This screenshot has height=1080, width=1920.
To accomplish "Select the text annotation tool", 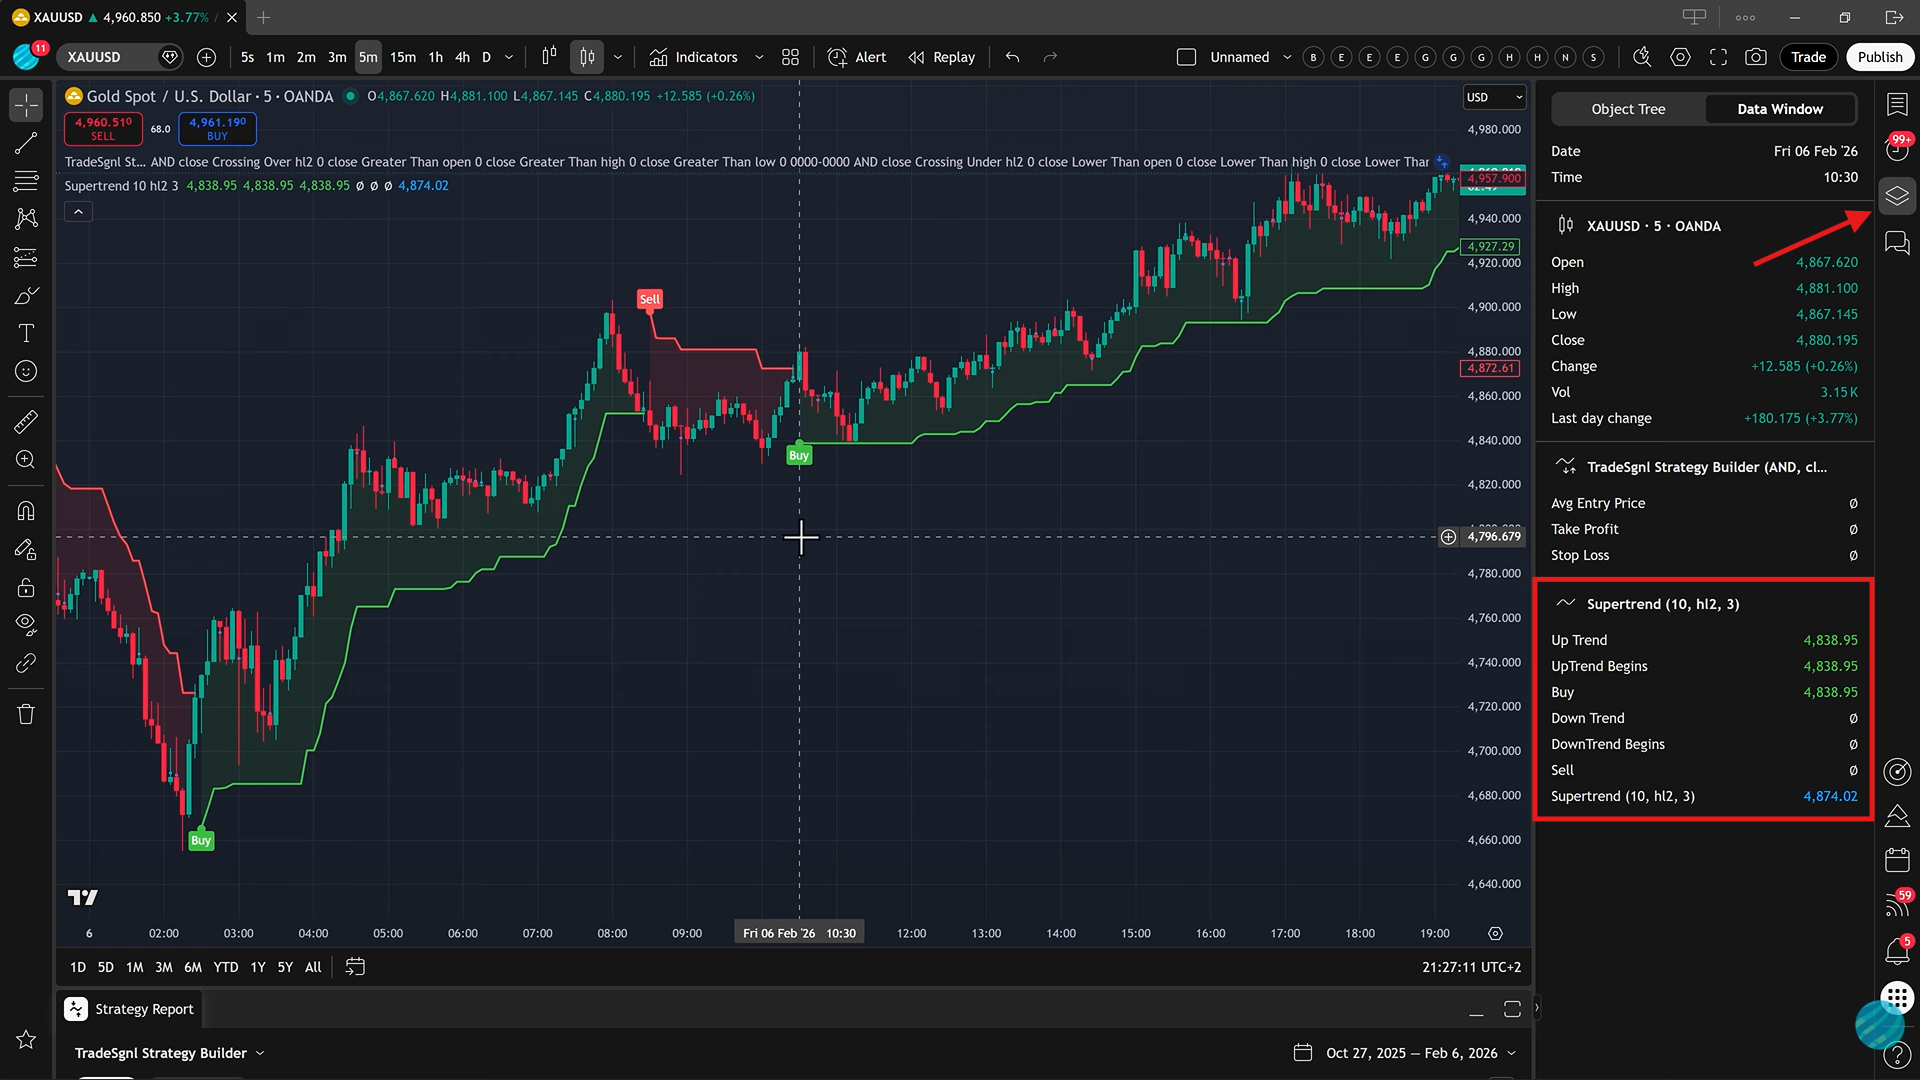I will tap(25, 333).
